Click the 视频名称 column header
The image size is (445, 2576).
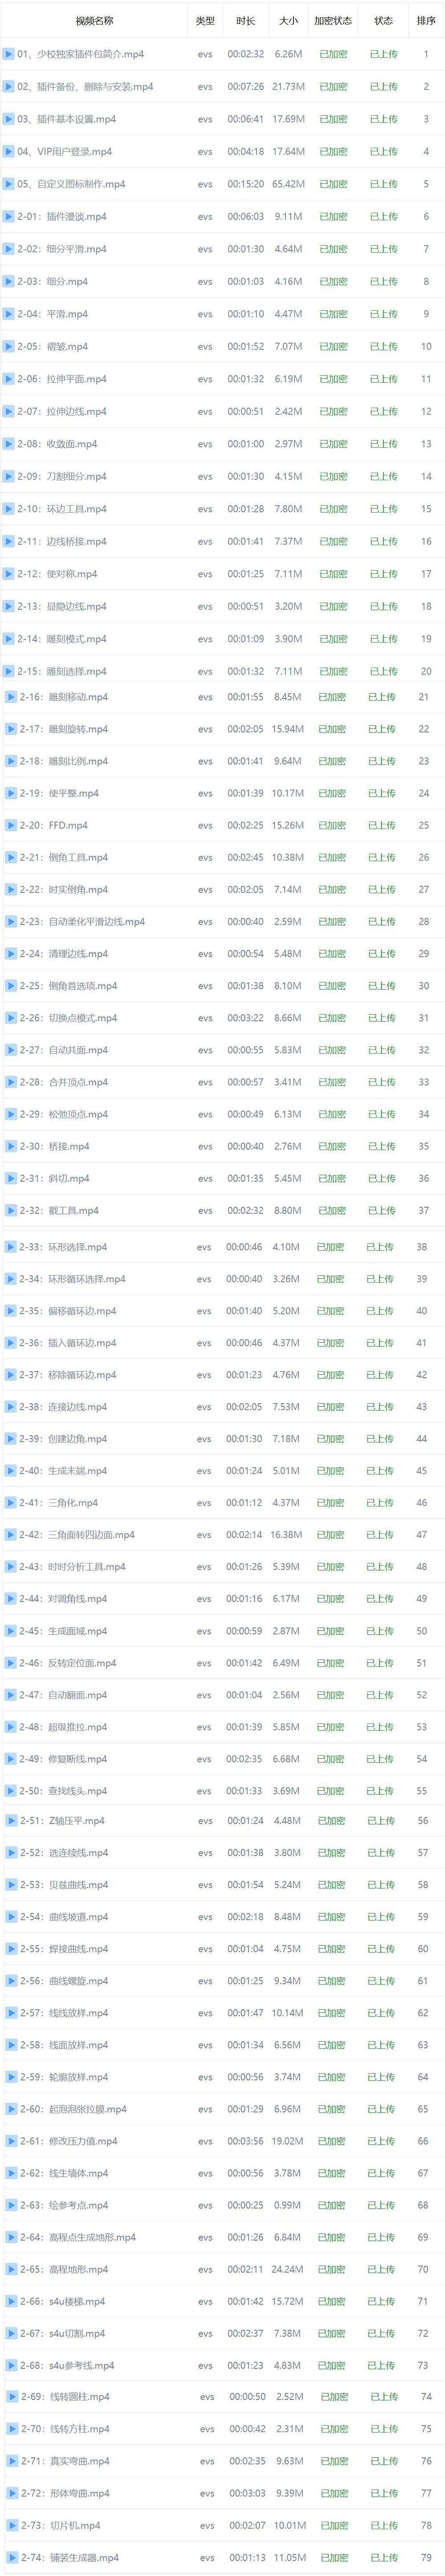(94, 20)
